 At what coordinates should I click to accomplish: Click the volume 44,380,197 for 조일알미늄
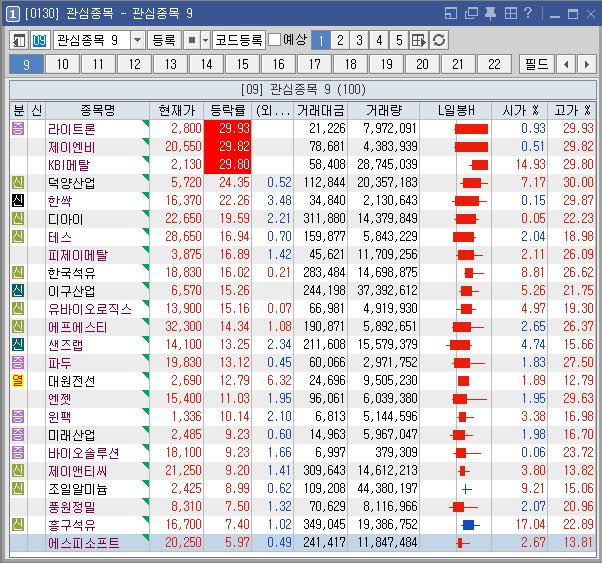coord(387,488)
